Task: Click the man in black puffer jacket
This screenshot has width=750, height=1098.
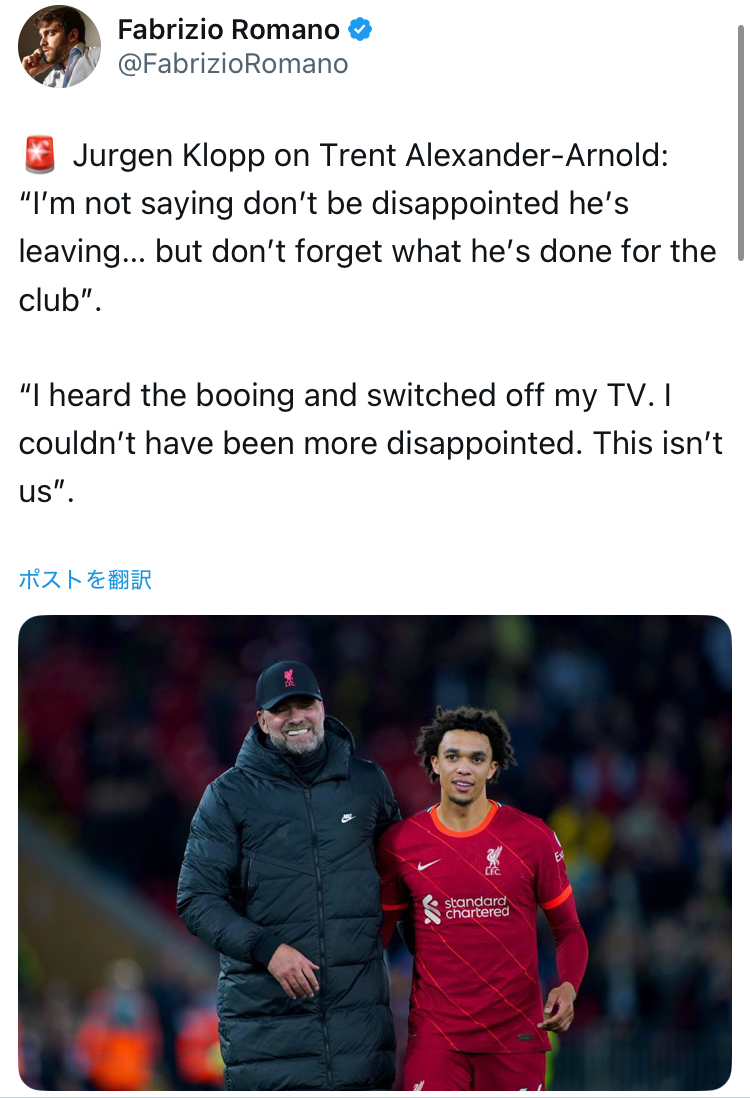Action: point(287,875)
